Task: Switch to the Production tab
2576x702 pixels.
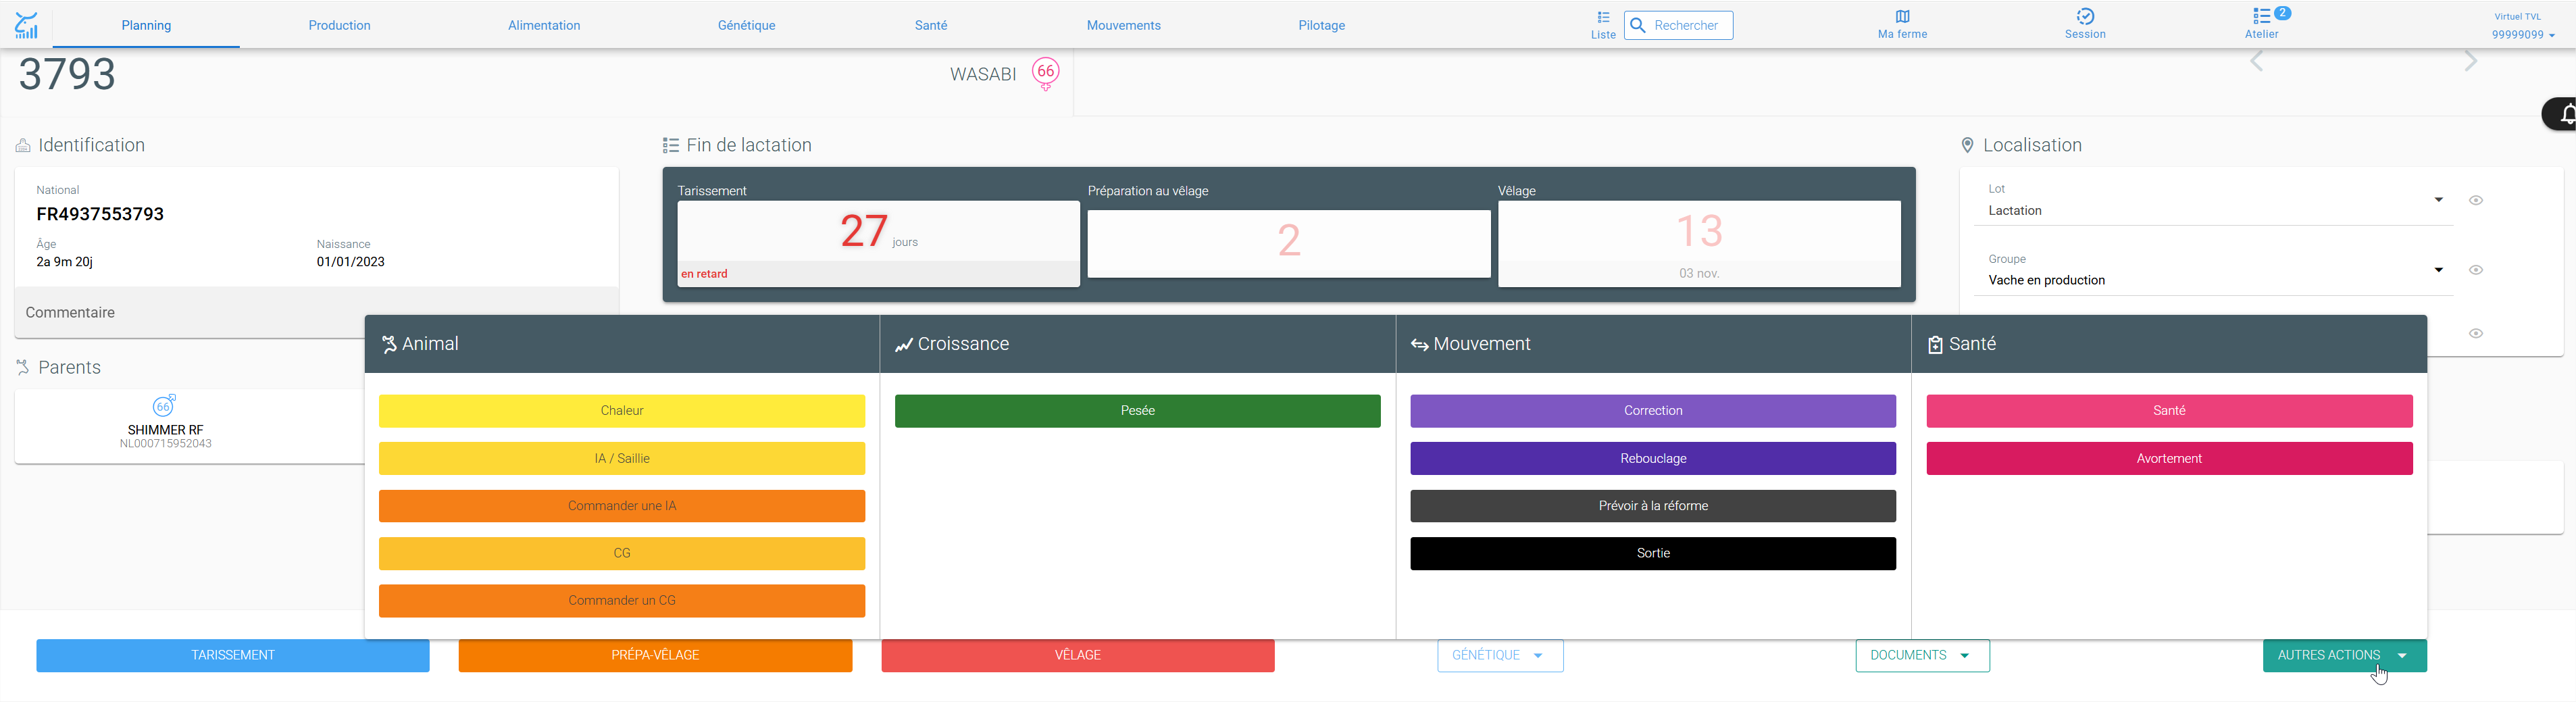Action: pyautogui.click(x=339, y=25)
